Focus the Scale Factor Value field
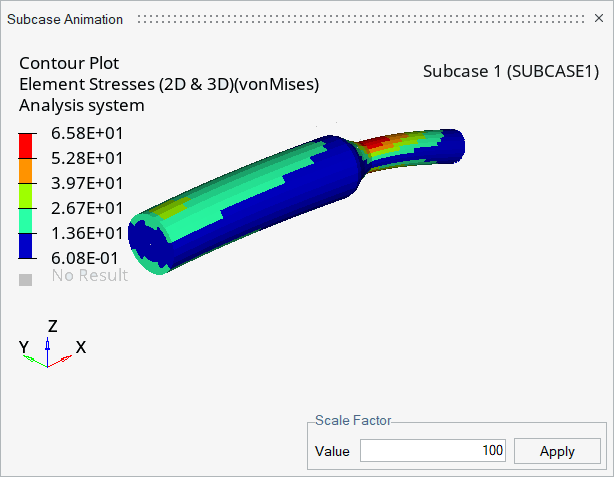The width and height of the screenshot is (614, 477). (433, 450)
